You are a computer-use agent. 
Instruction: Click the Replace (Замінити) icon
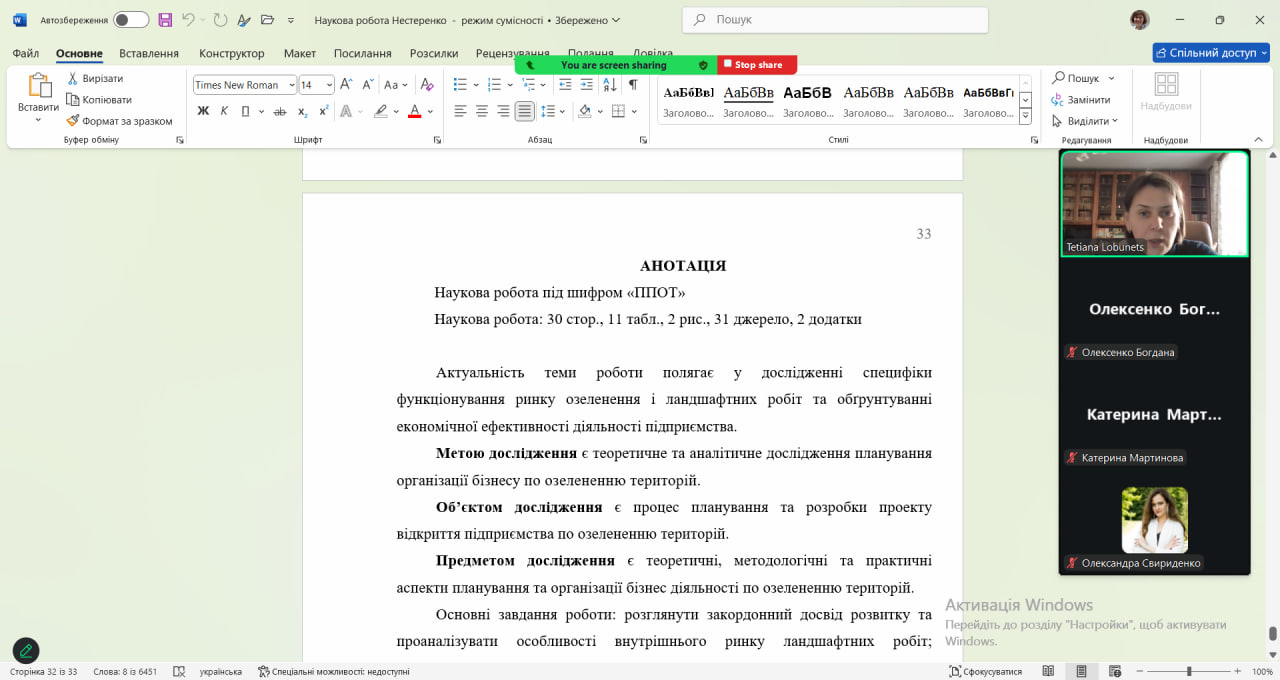pyautogui.click(x=1057, y=100)
